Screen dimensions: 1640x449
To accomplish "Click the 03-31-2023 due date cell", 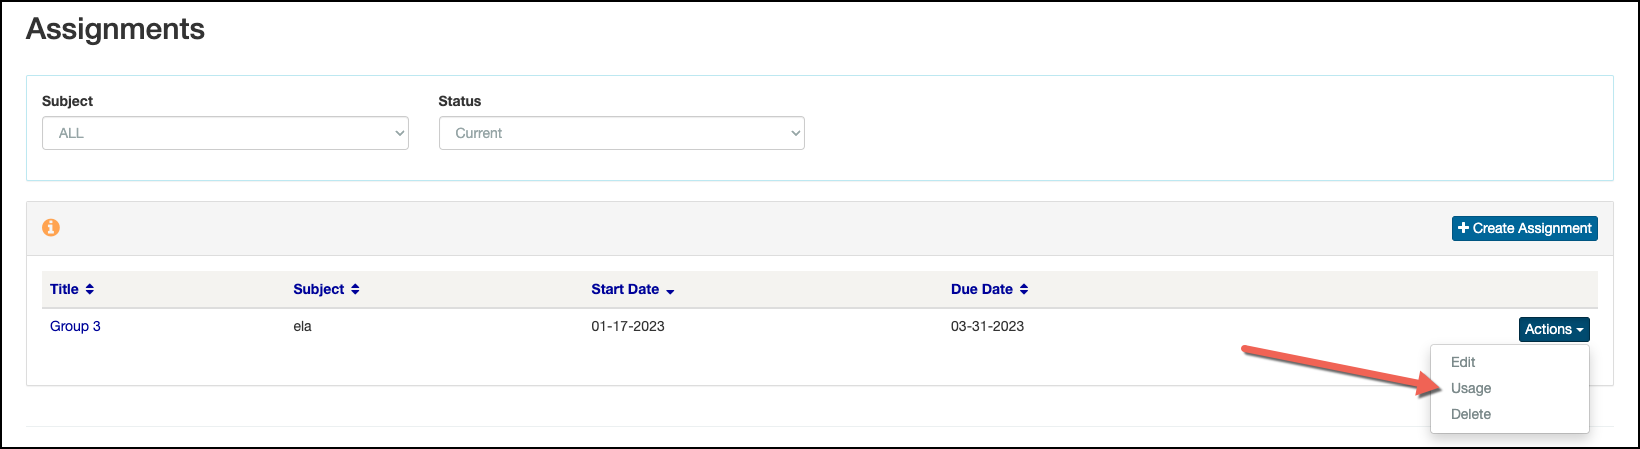I will pyautogui.click(x=987, y=326).
